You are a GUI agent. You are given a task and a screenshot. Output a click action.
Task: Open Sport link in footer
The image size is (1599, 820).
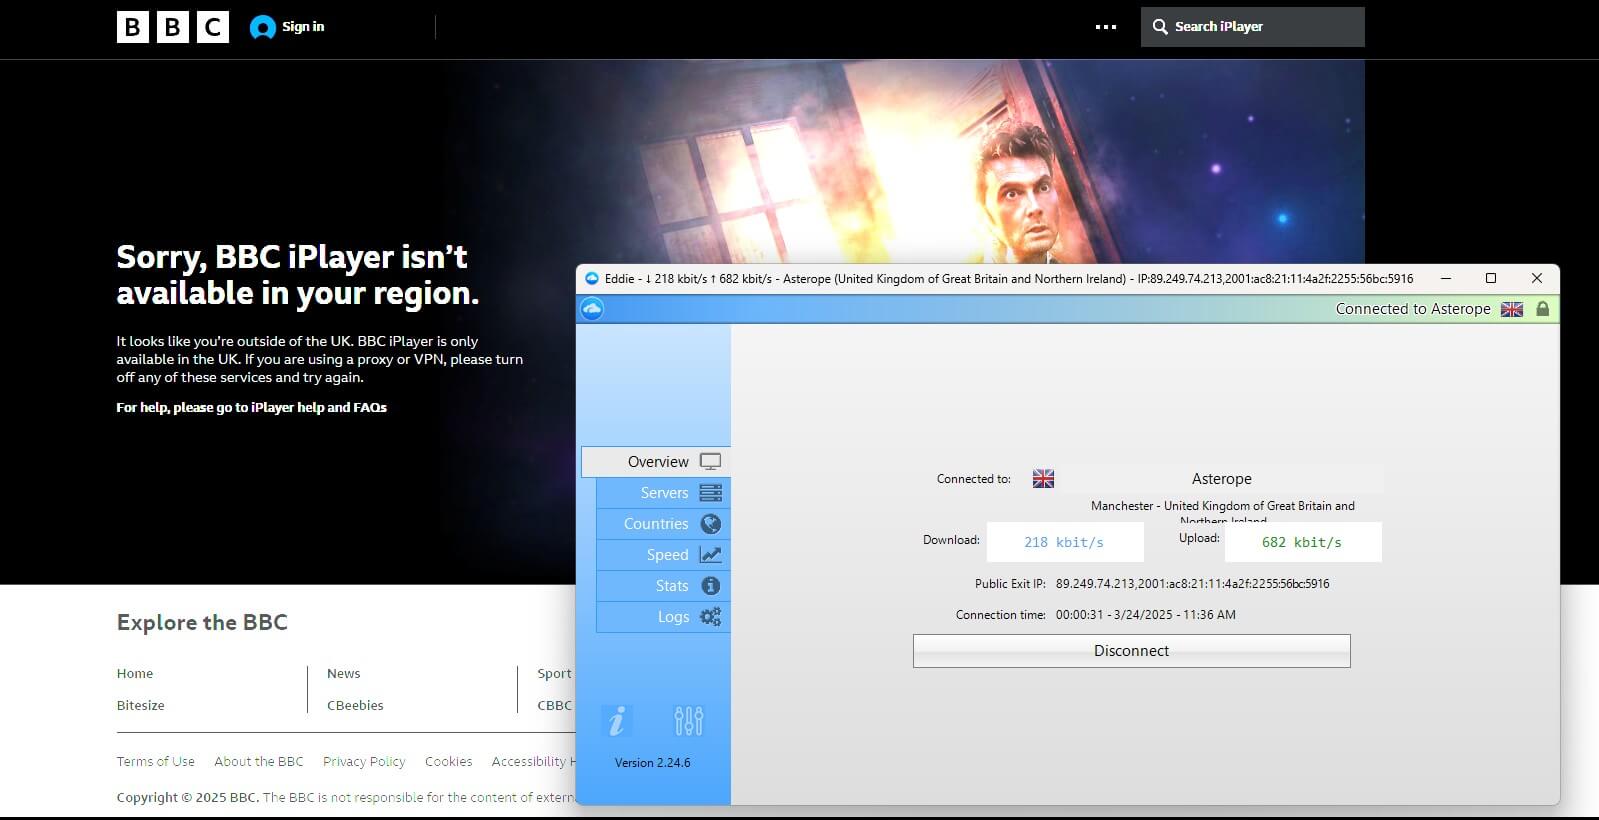(554, 674)
